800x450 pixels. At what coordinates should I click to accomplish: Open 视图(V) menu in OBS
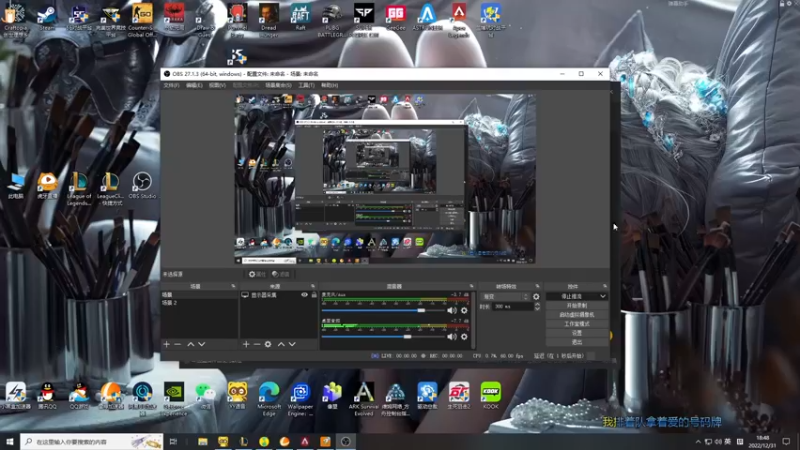click(x=217, y=85)
